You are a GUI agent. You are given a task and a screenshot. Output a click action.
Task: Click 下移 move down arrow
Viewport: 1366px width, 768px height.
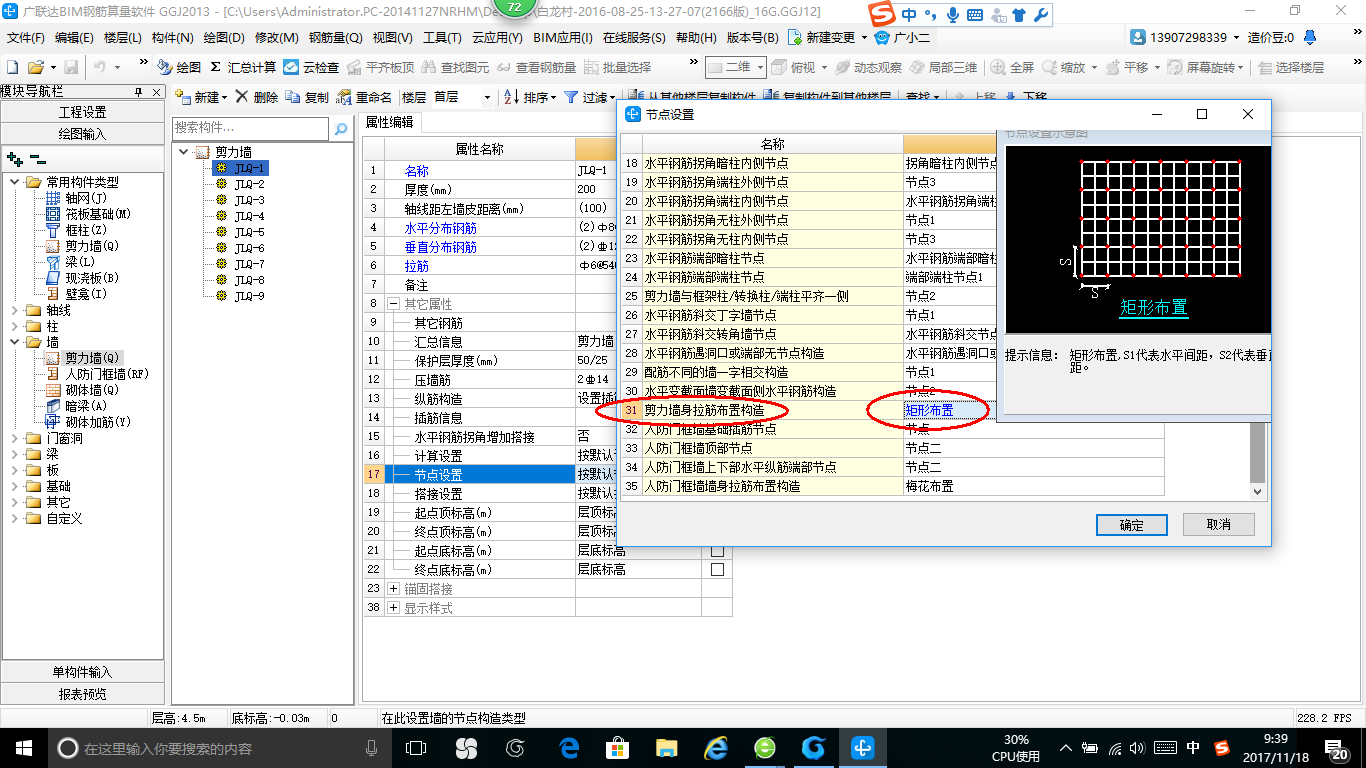(x=1026, y=97)
